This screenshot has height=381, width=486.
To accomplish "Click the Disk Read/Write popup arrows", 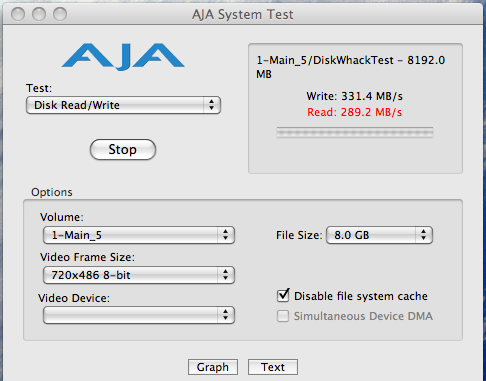I will click(211, 105).
